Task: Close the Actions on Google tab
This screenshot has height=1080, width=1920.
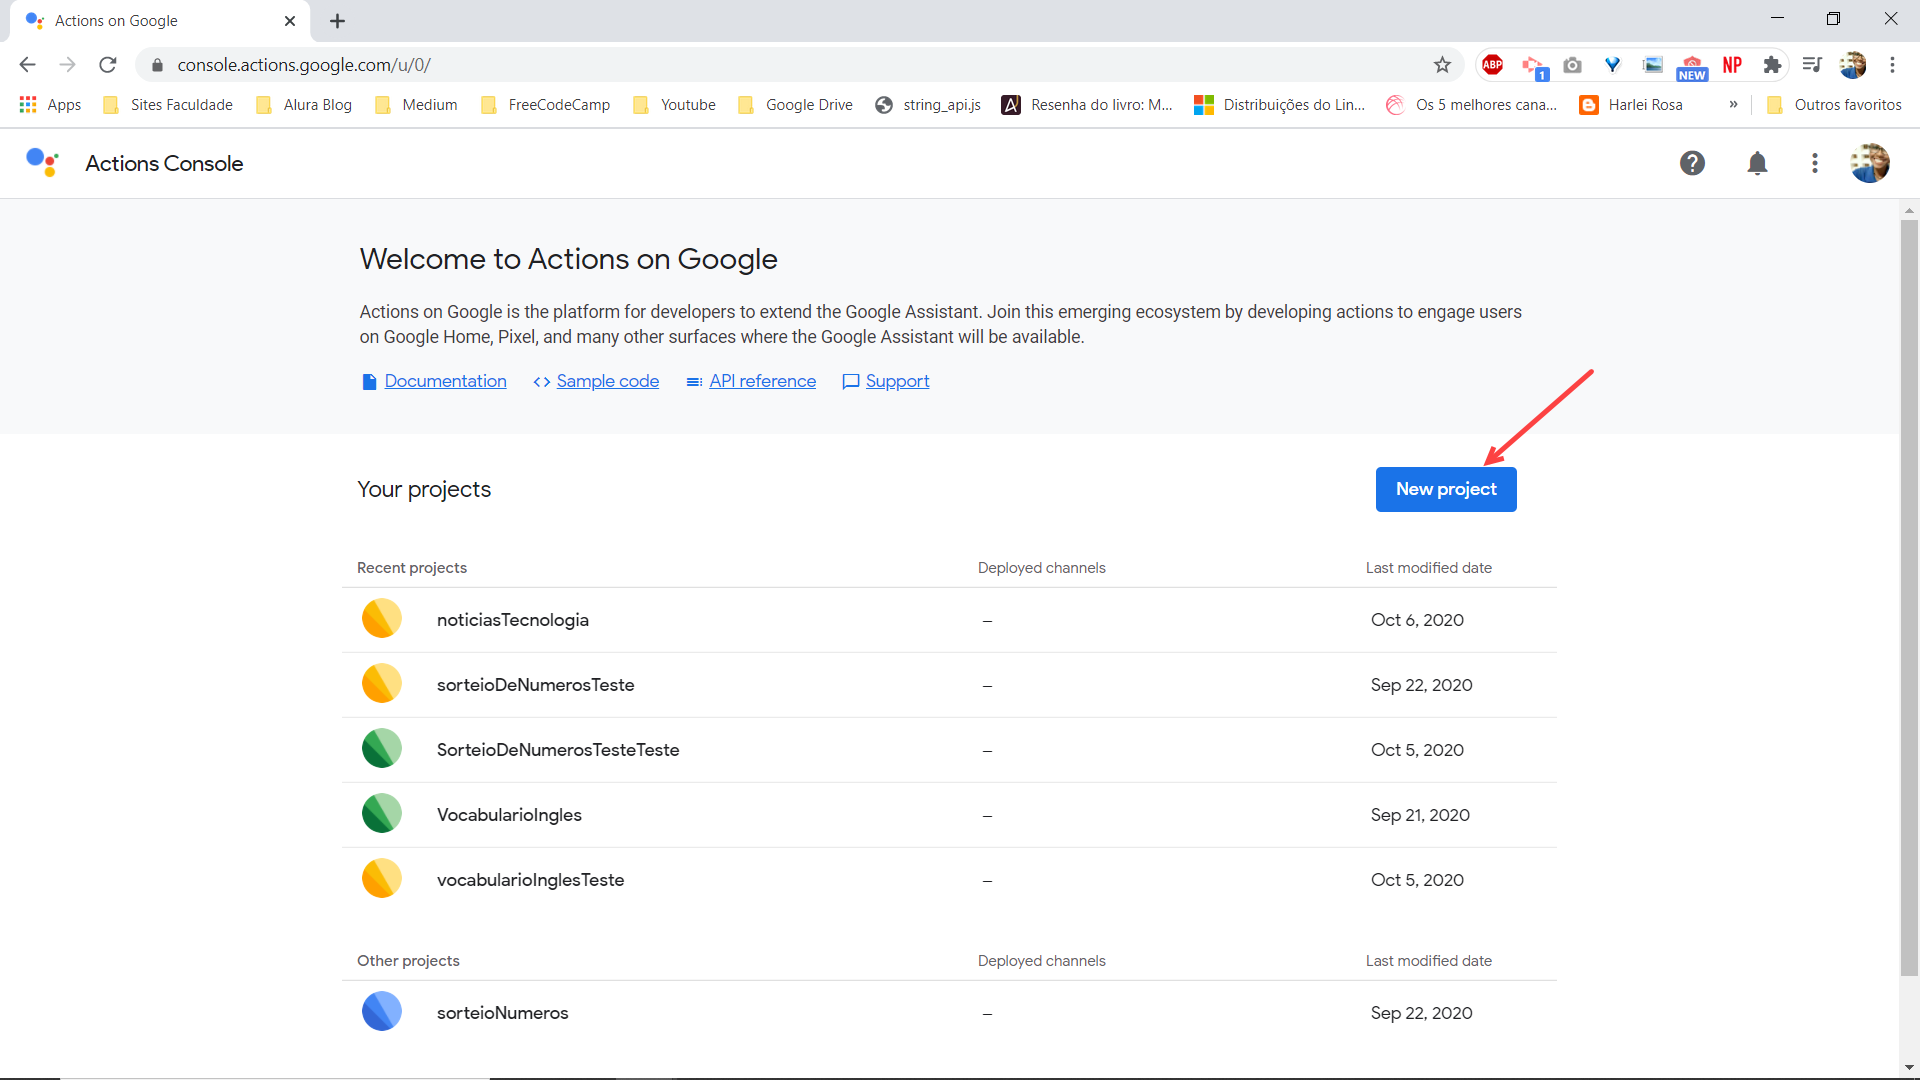Action: 290,21
